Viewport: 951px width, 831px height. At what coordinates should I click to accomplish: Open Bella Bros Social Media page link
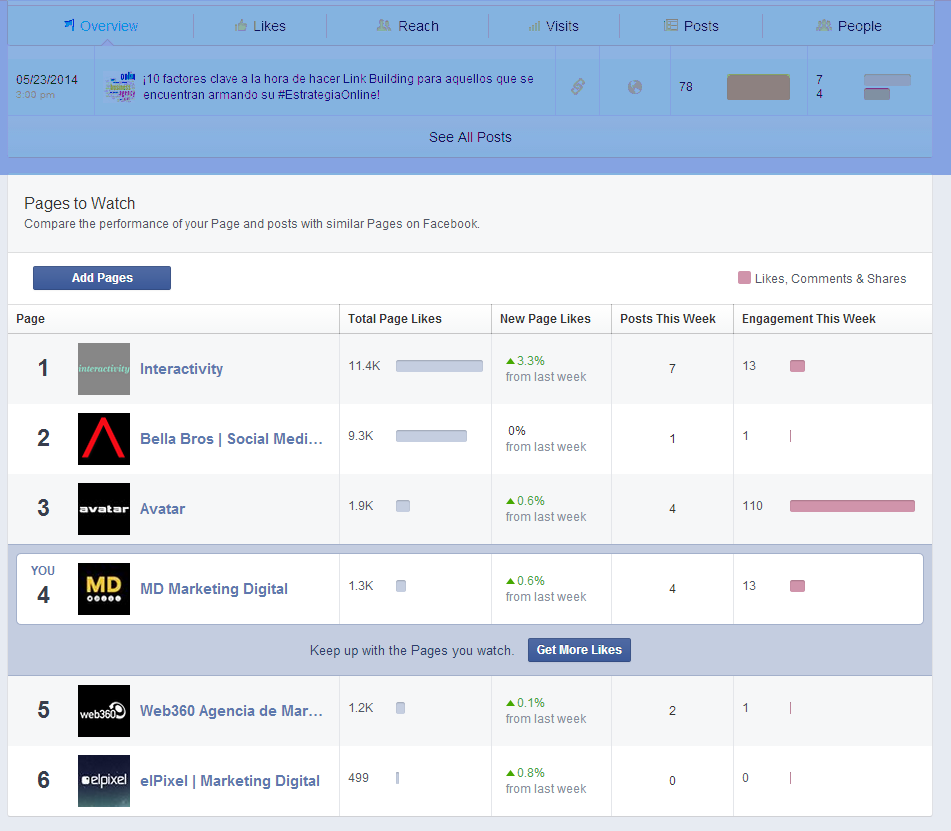(231, 439)
